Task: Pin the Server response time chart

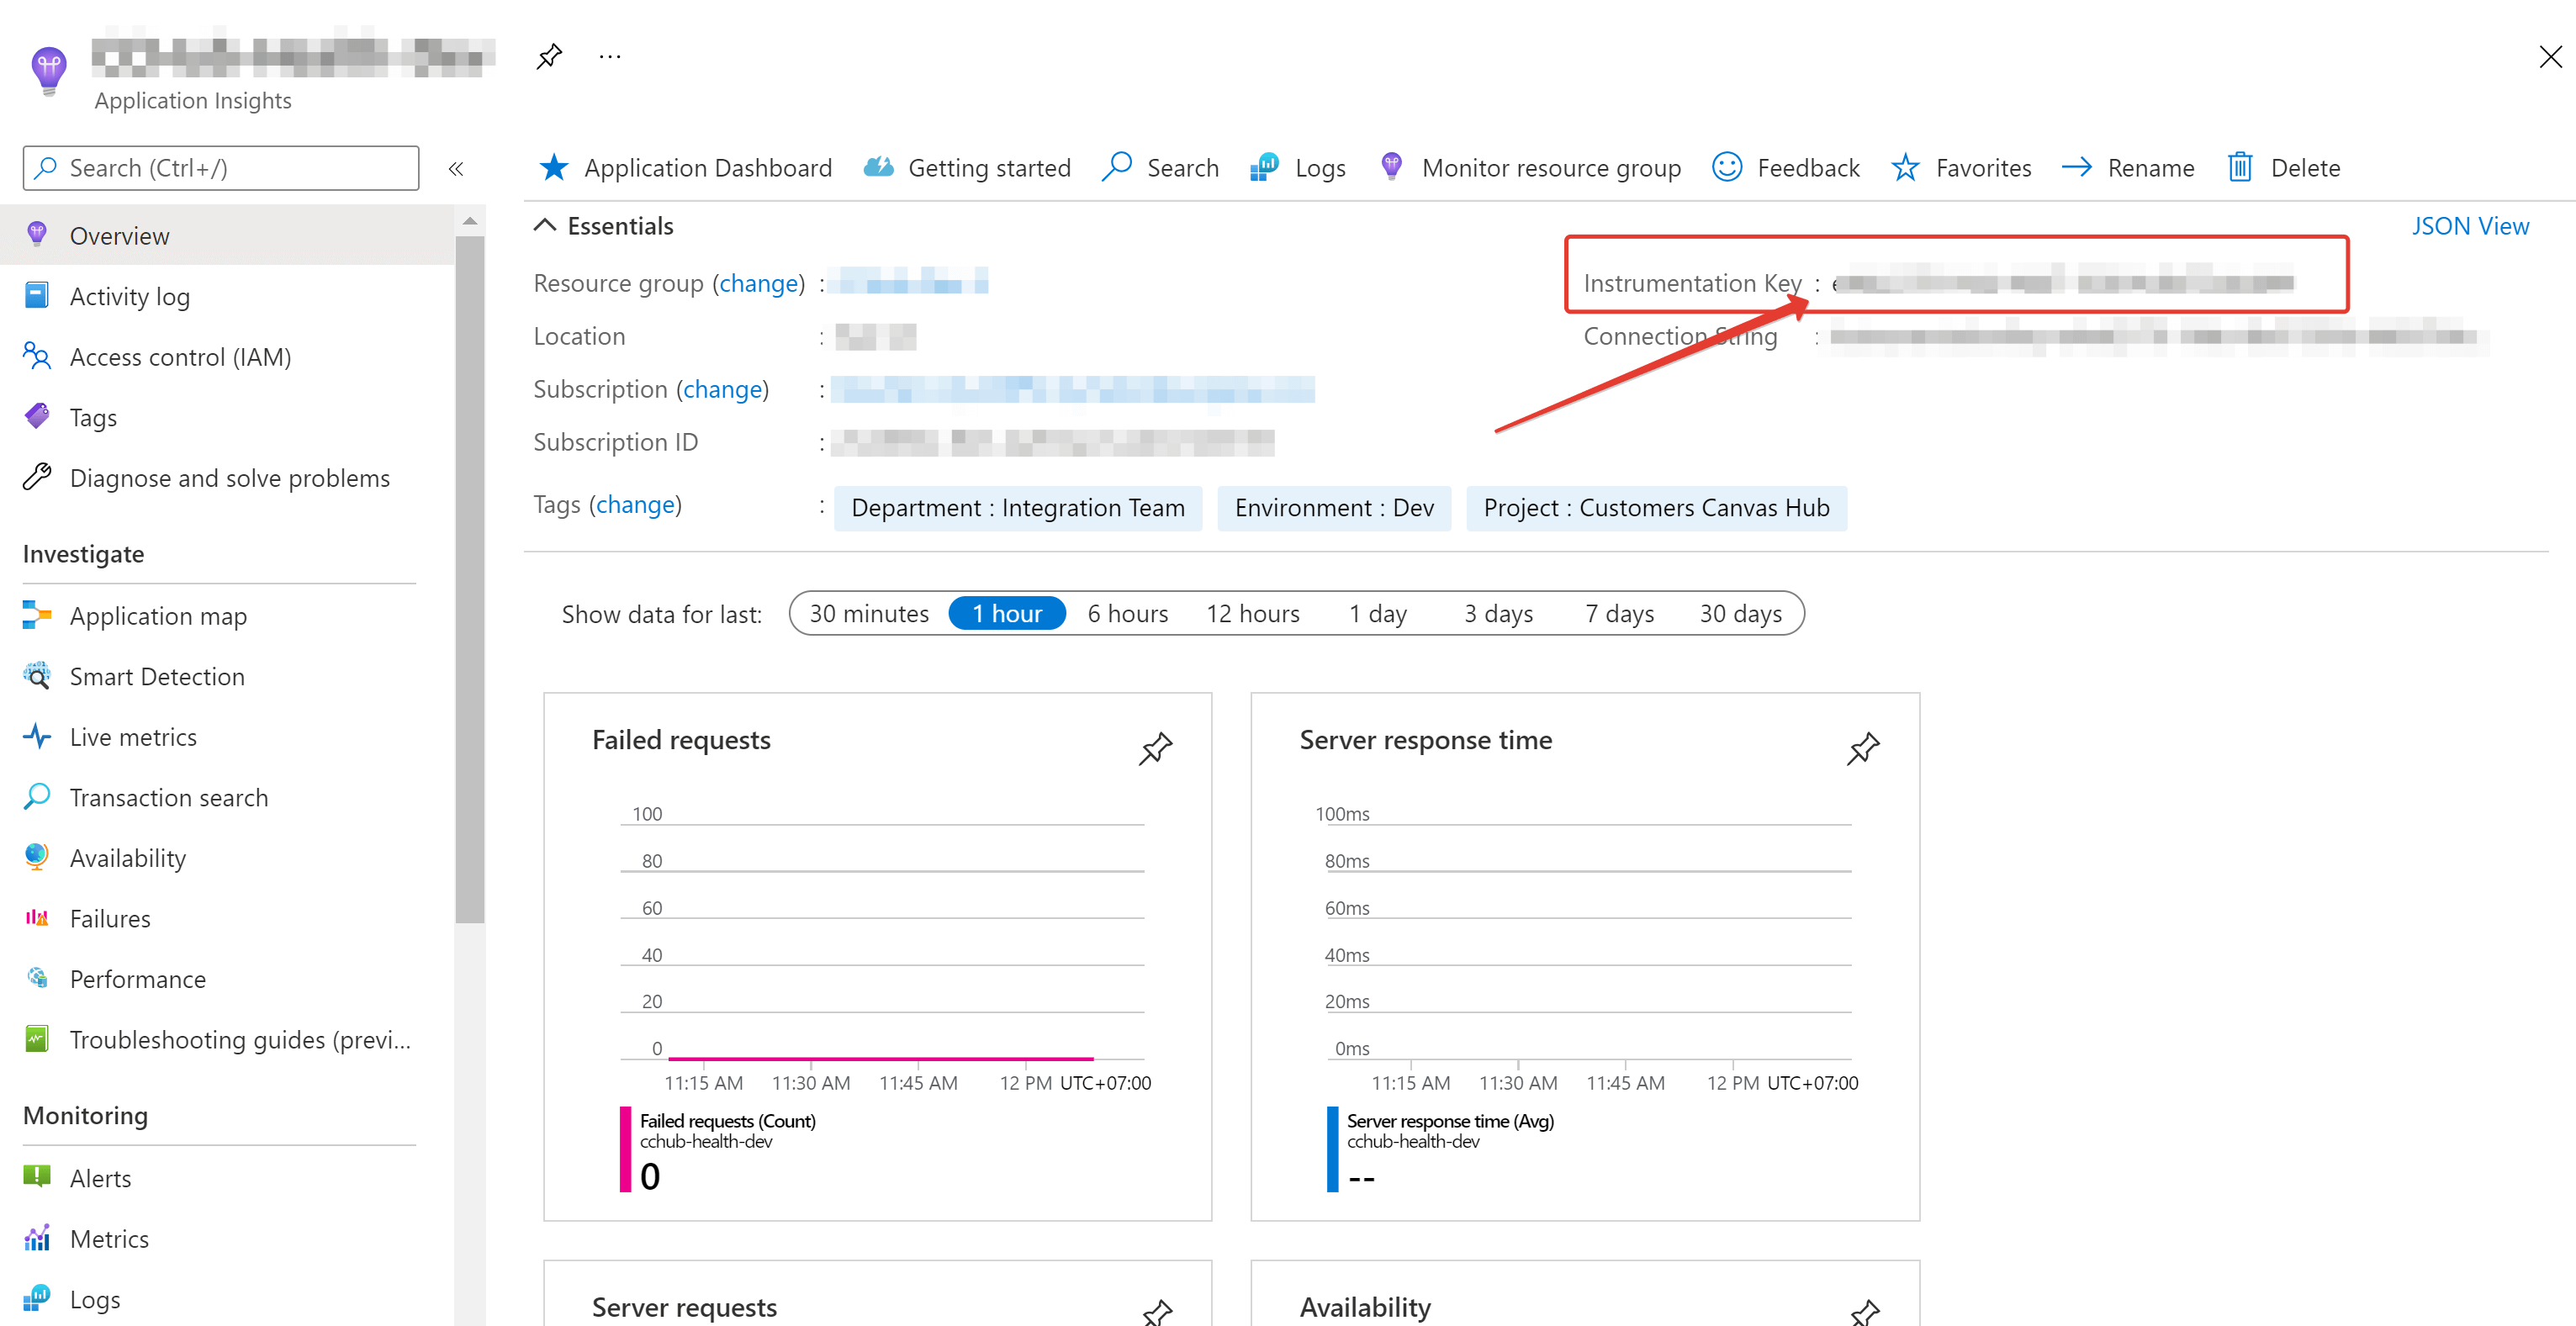Action: 1863,748
